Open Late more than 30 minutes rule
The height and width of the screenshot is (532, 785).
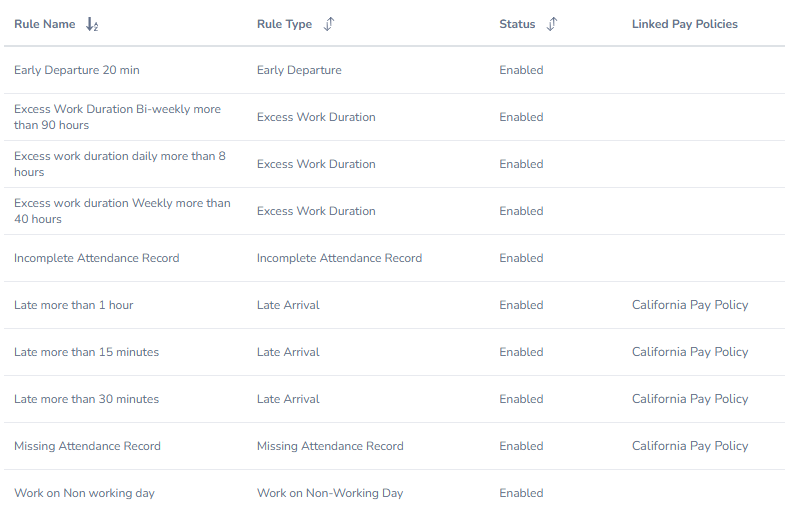[x=86, y=399]
